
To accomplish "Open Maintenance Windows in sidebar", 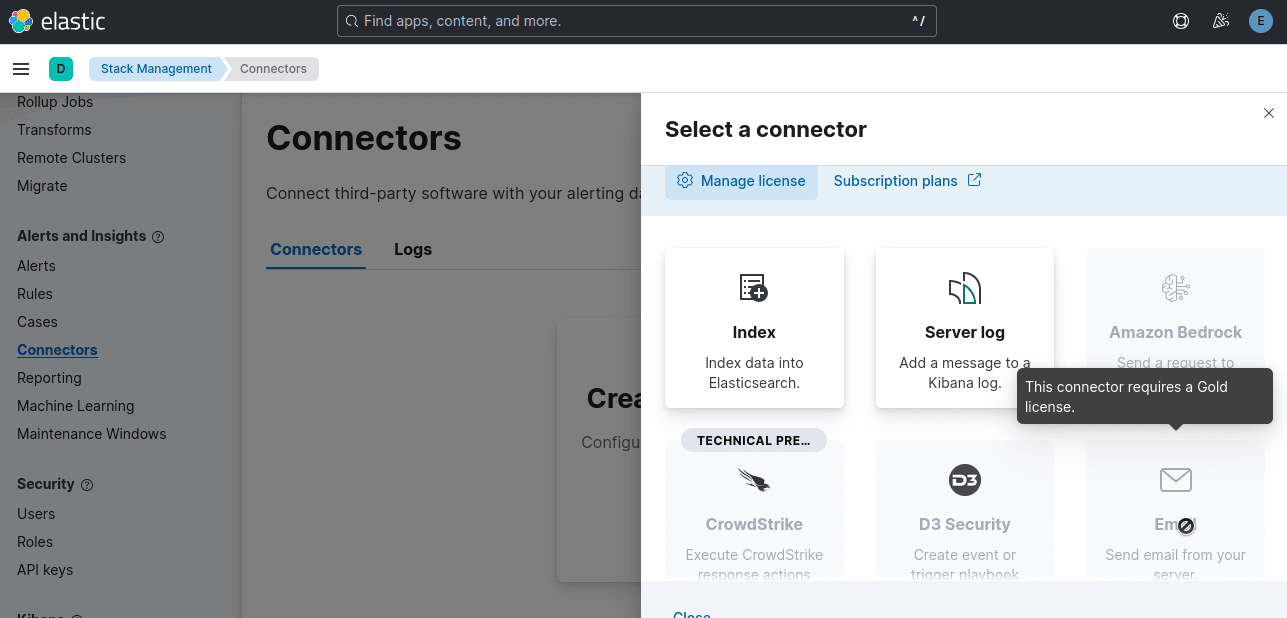I will point(91,434).
